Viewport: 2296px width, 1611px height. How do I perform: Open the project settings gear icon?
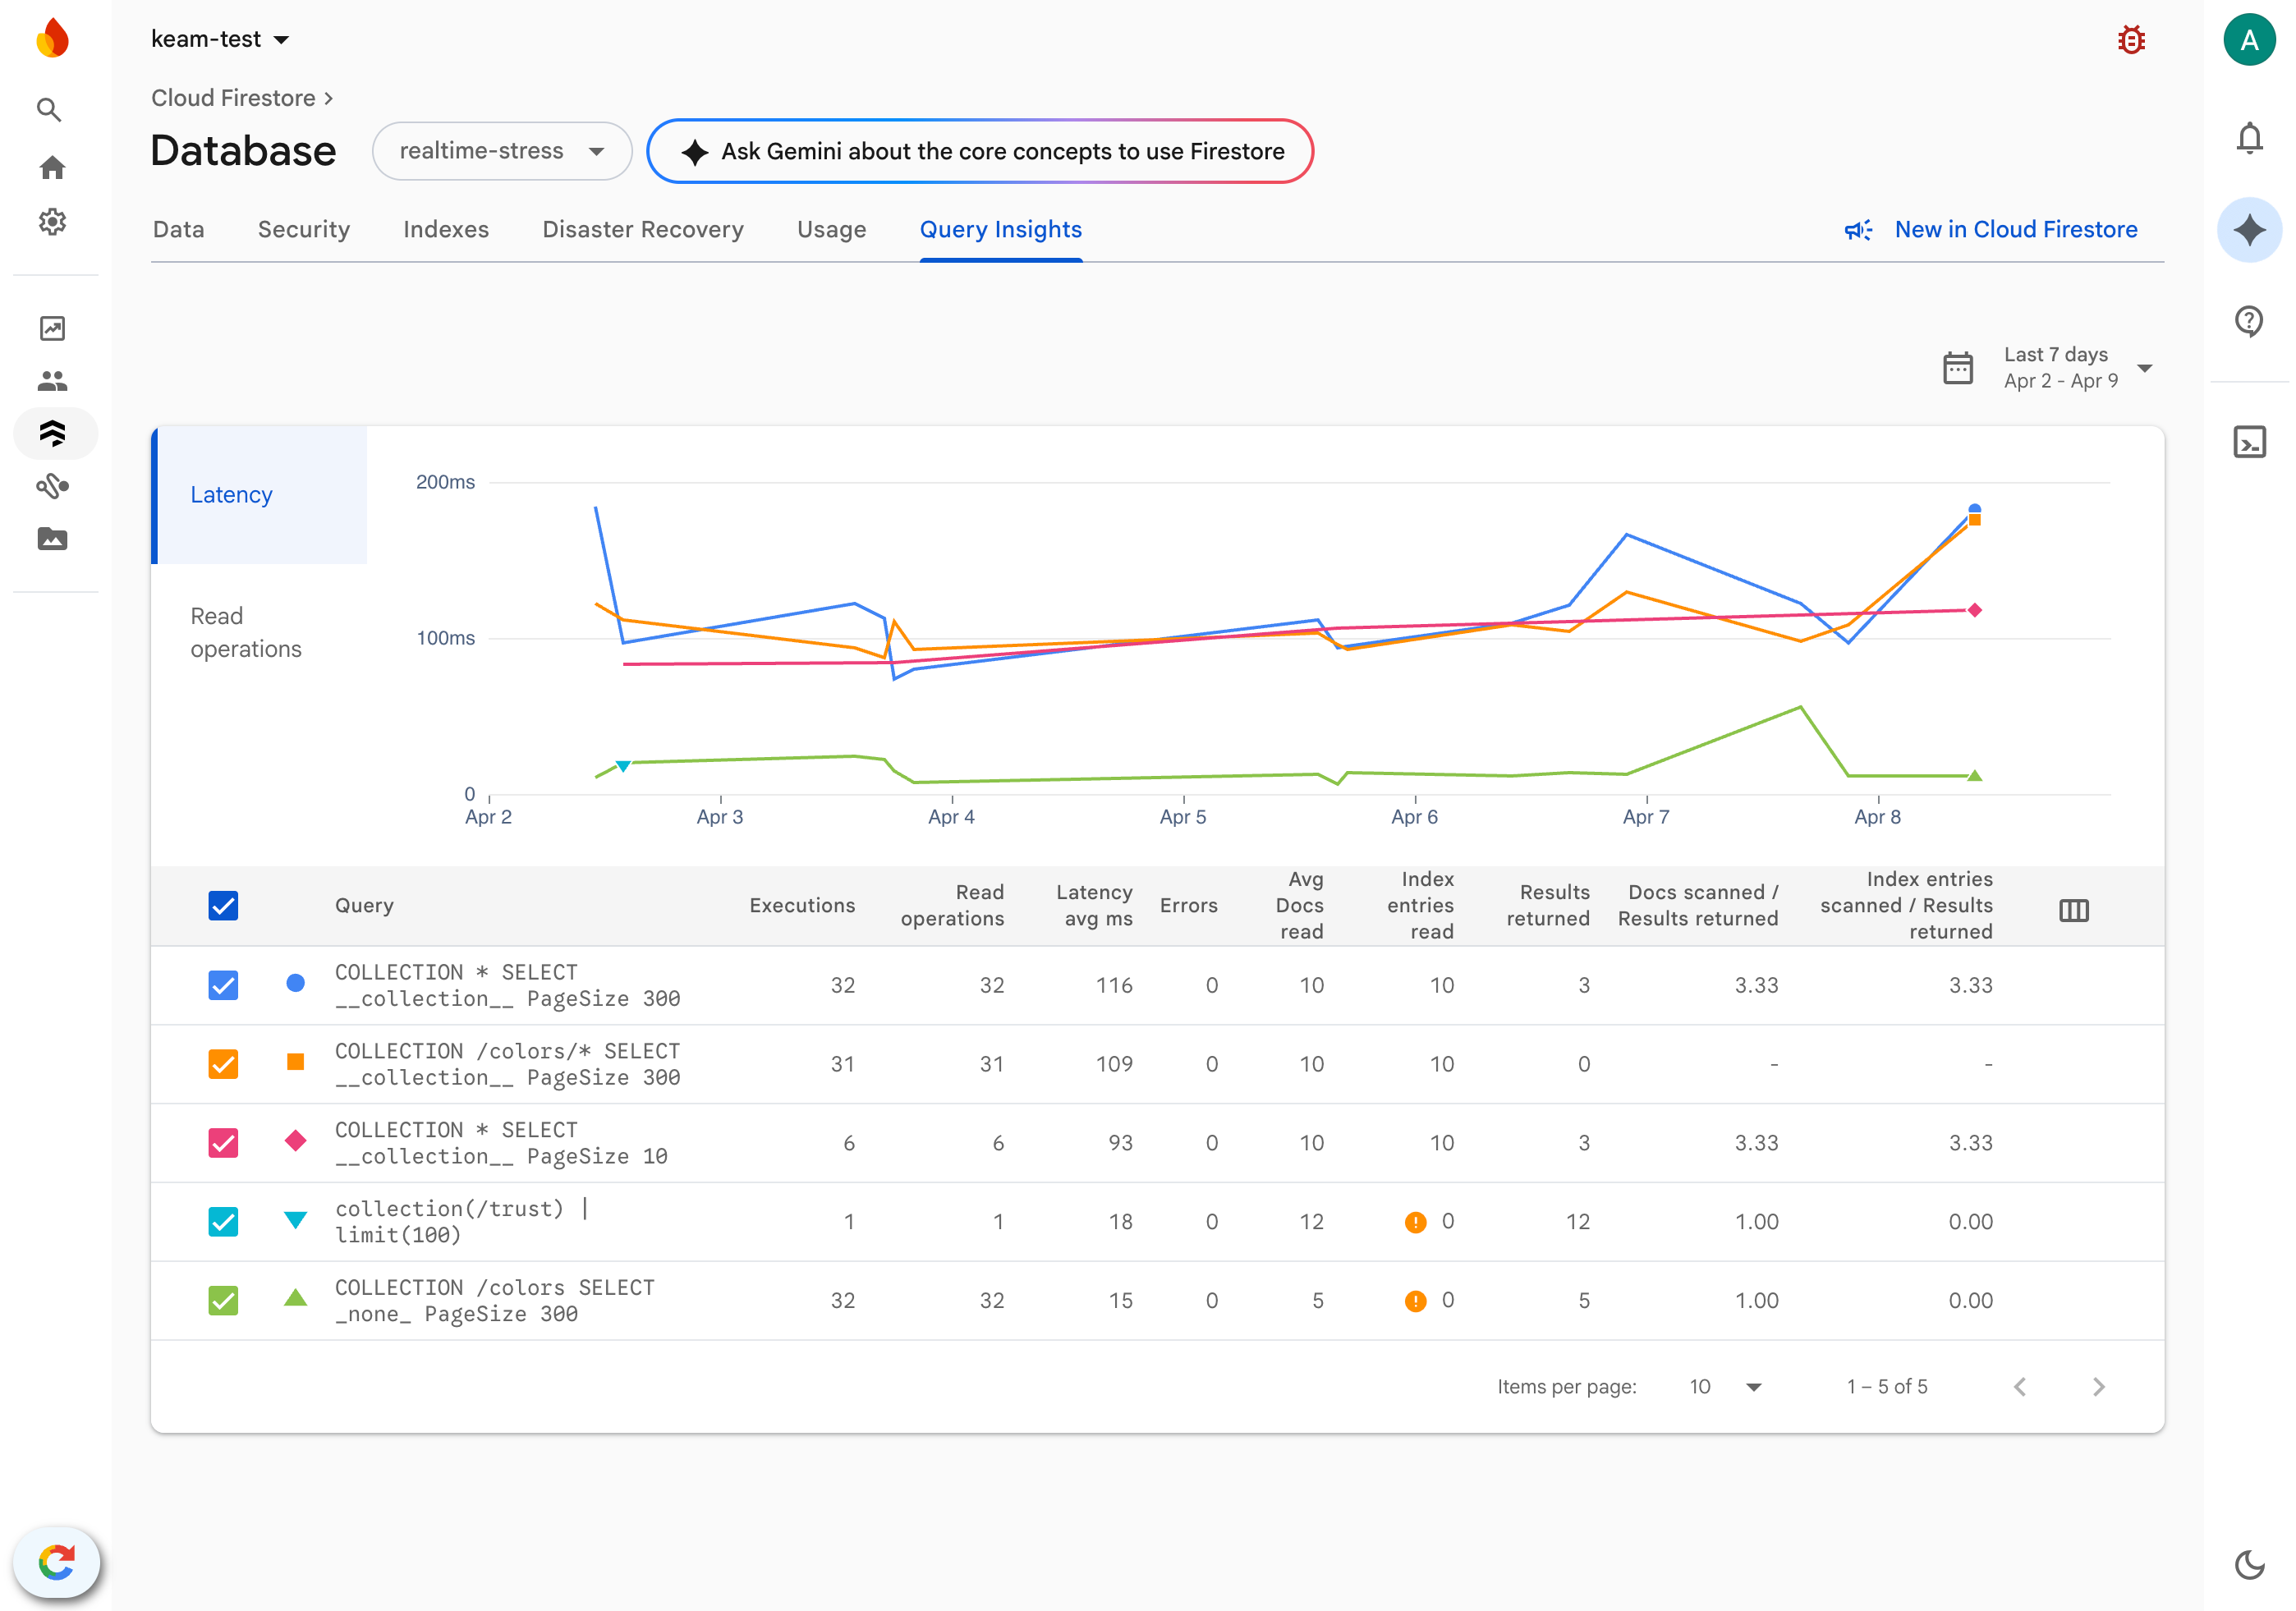pyautogui.click(x=52, y=221)
